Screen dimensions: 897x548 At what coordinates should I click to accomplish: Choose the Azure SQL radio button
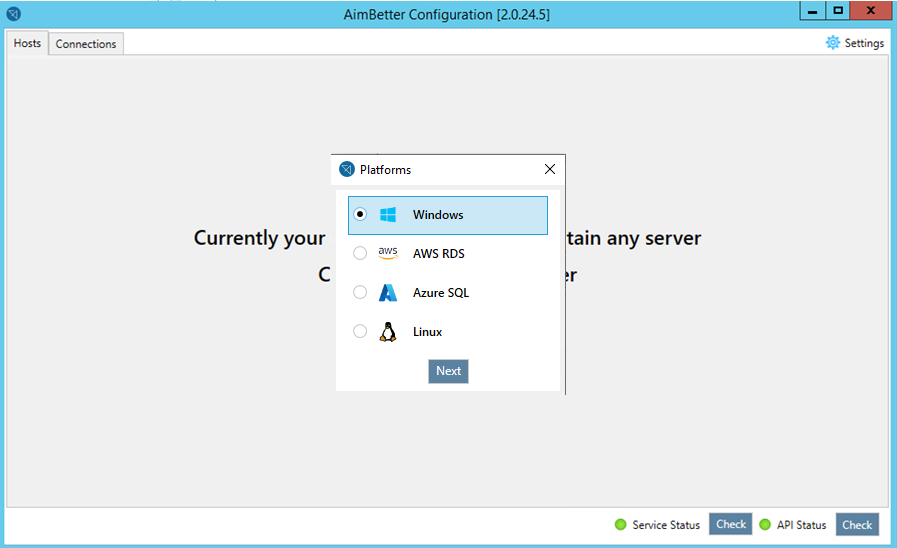click(360, 292)
